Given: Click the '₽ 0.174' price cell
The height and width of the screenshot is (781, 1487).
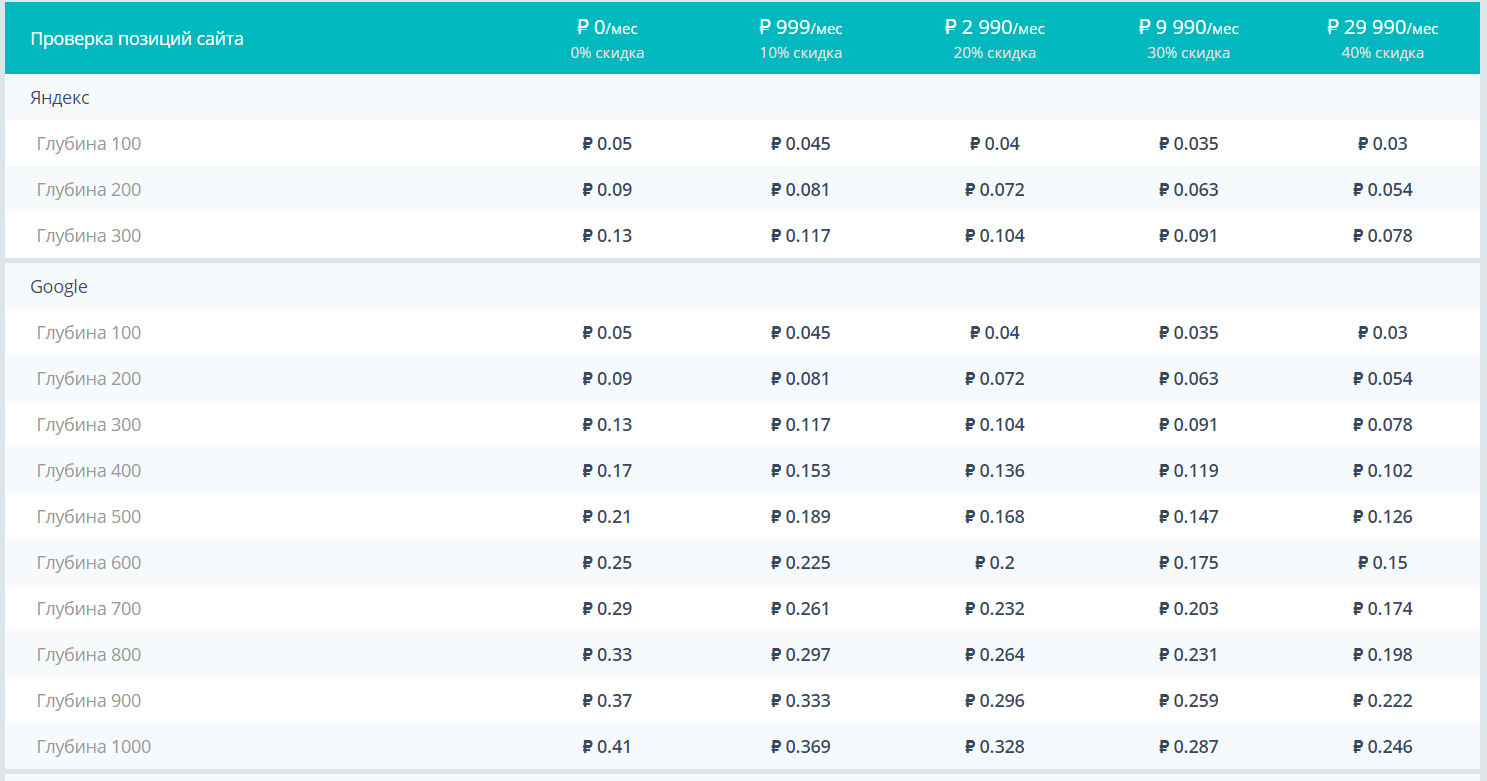Looking at the screenshot, I should pos(1383,609).
